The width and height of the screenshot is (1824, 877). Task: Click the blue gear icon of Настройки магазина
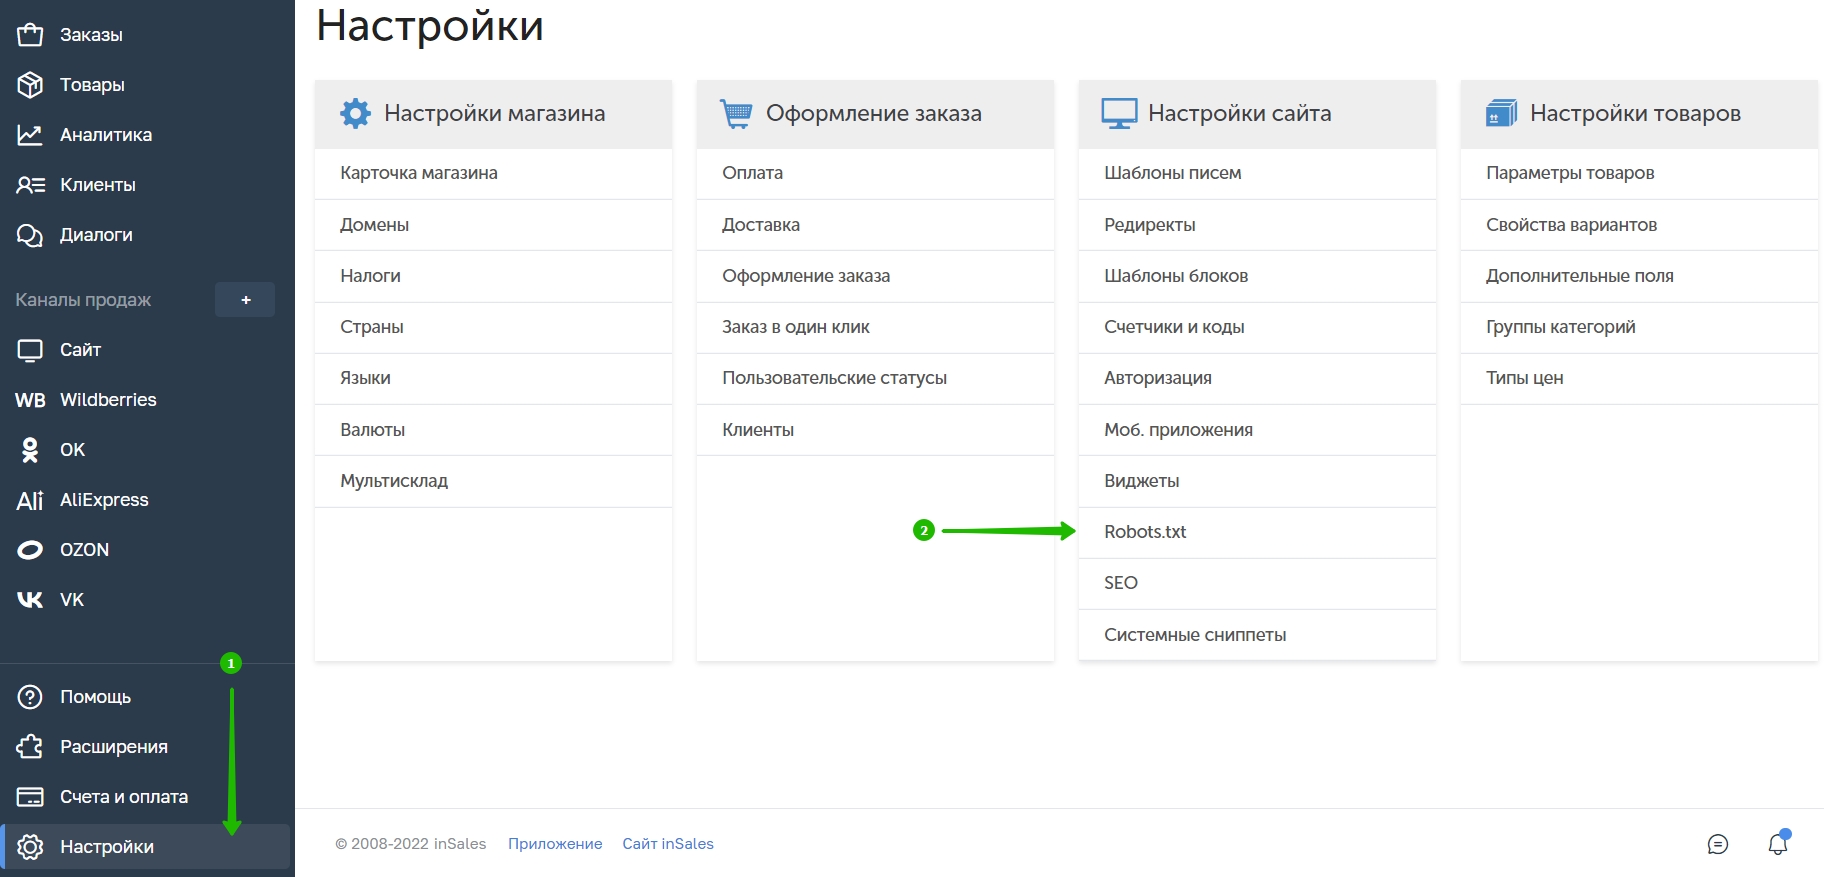click(355, 113)
